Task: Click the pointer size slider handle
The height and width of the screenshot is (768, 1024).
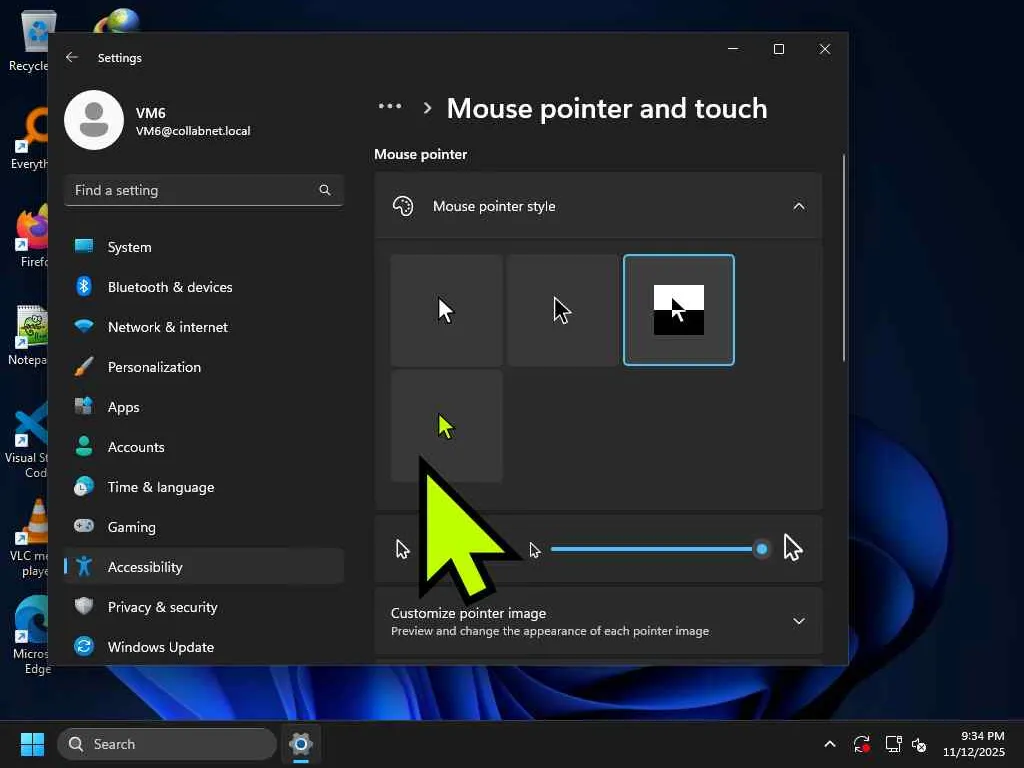Action: [761, 549]
